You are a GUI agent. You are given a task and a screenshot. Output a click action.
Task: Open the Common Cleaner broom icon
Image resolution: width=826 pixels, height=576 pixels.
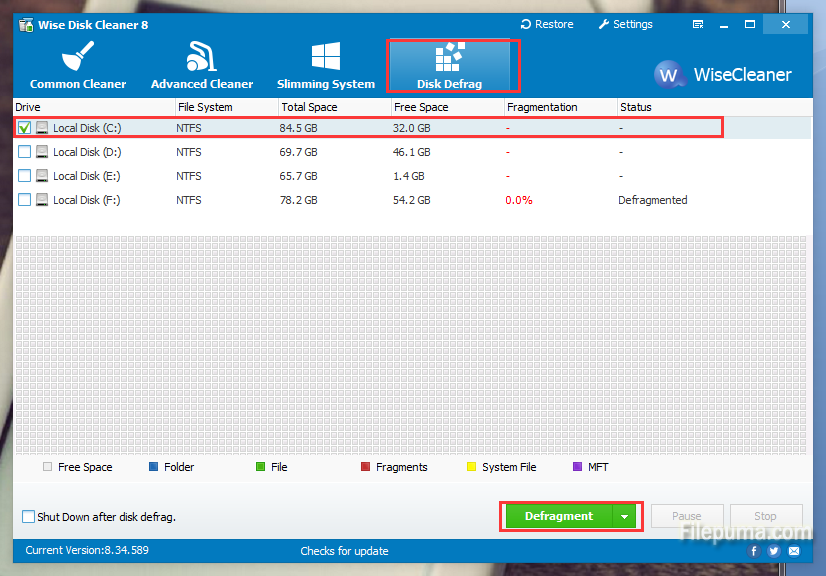click(x=76, y=58)
